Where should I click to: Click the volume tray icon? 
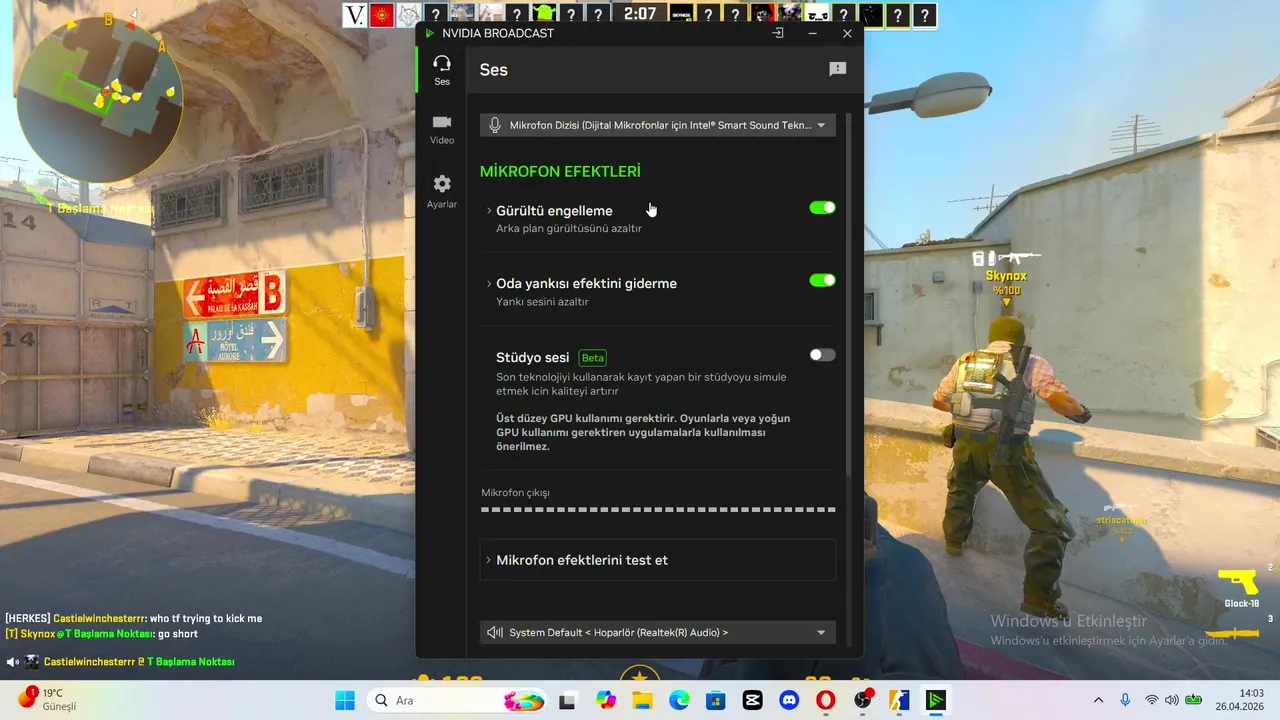(1172, 700)
